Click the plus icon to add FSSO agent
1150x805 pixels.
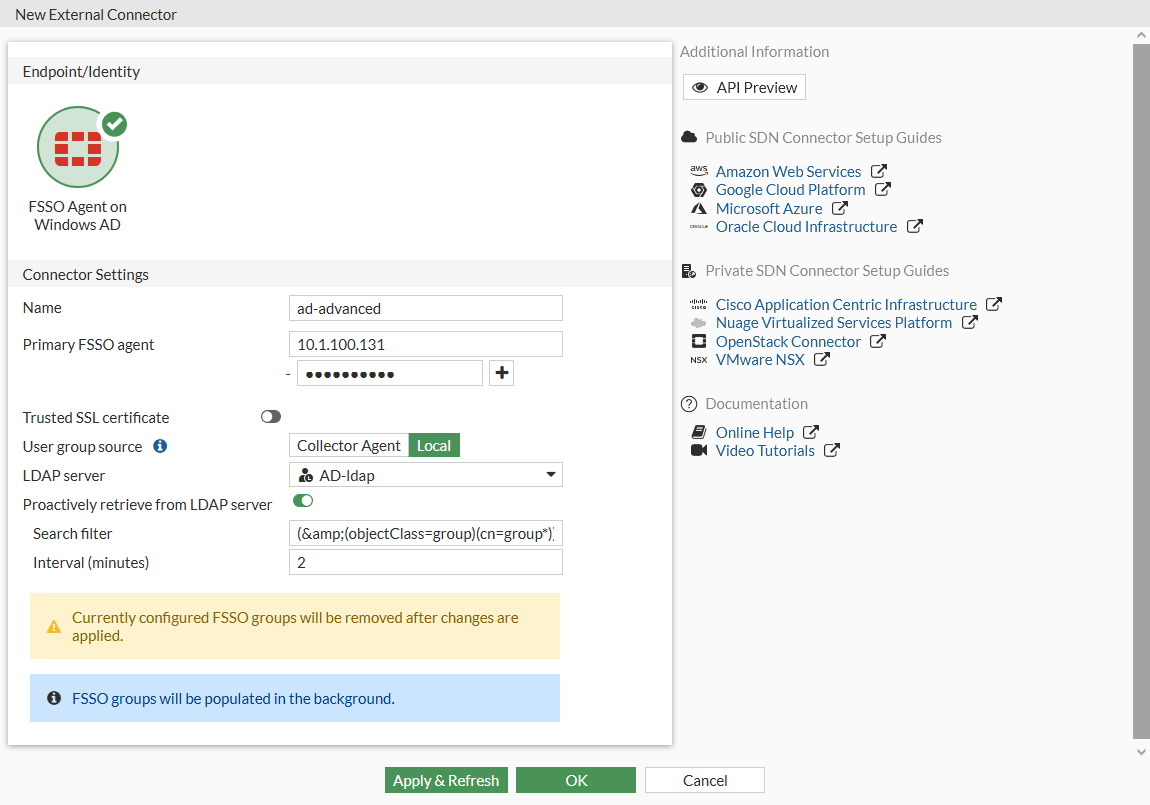[502, 373]
